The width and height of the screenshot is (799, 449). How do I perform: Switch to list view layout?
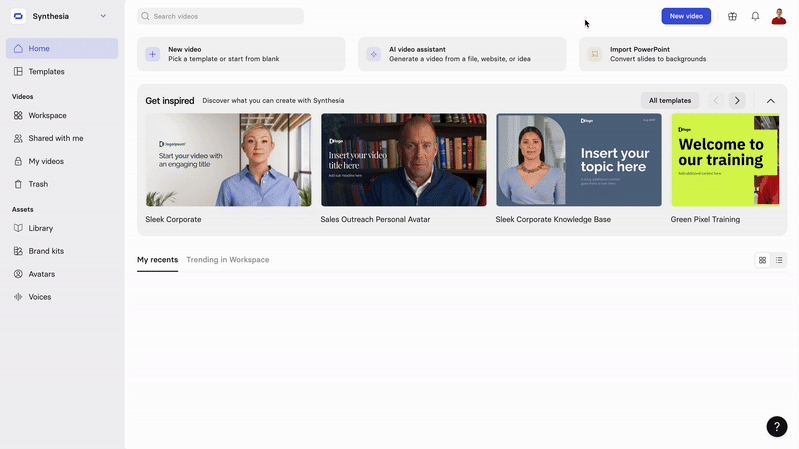pyautogui.click(x=779, y=260)
